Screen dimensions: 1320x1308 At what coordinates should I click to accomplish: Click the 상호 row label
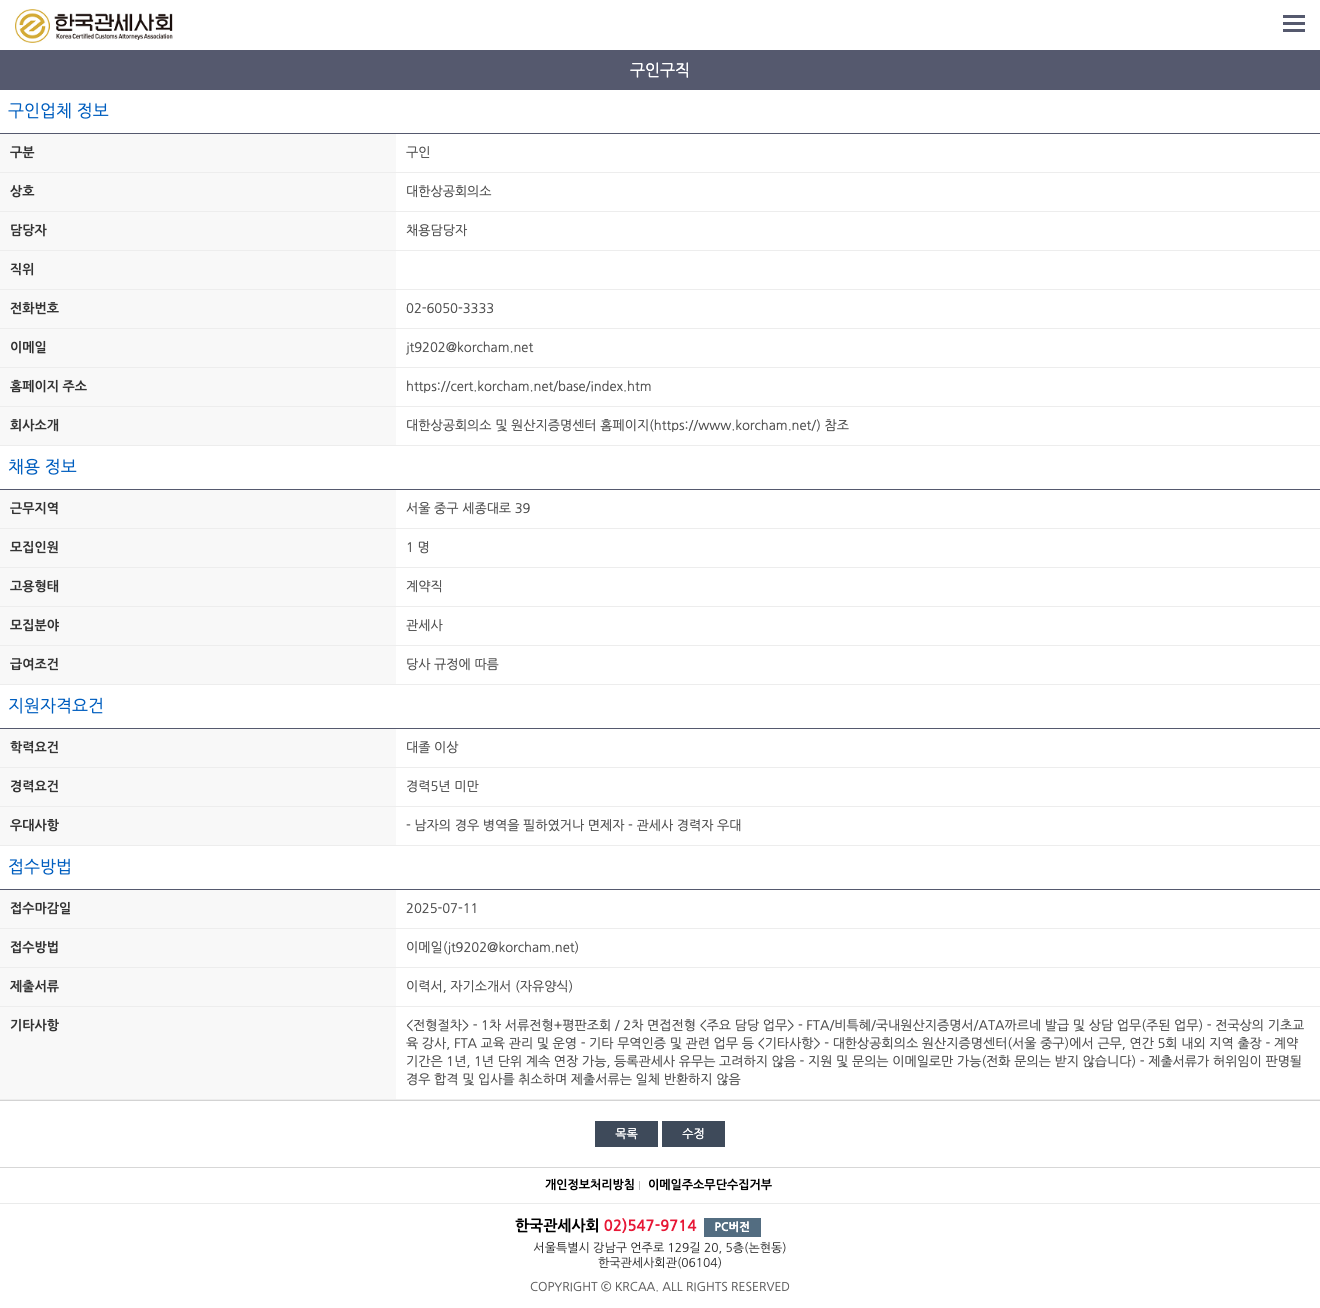[22, 191]
